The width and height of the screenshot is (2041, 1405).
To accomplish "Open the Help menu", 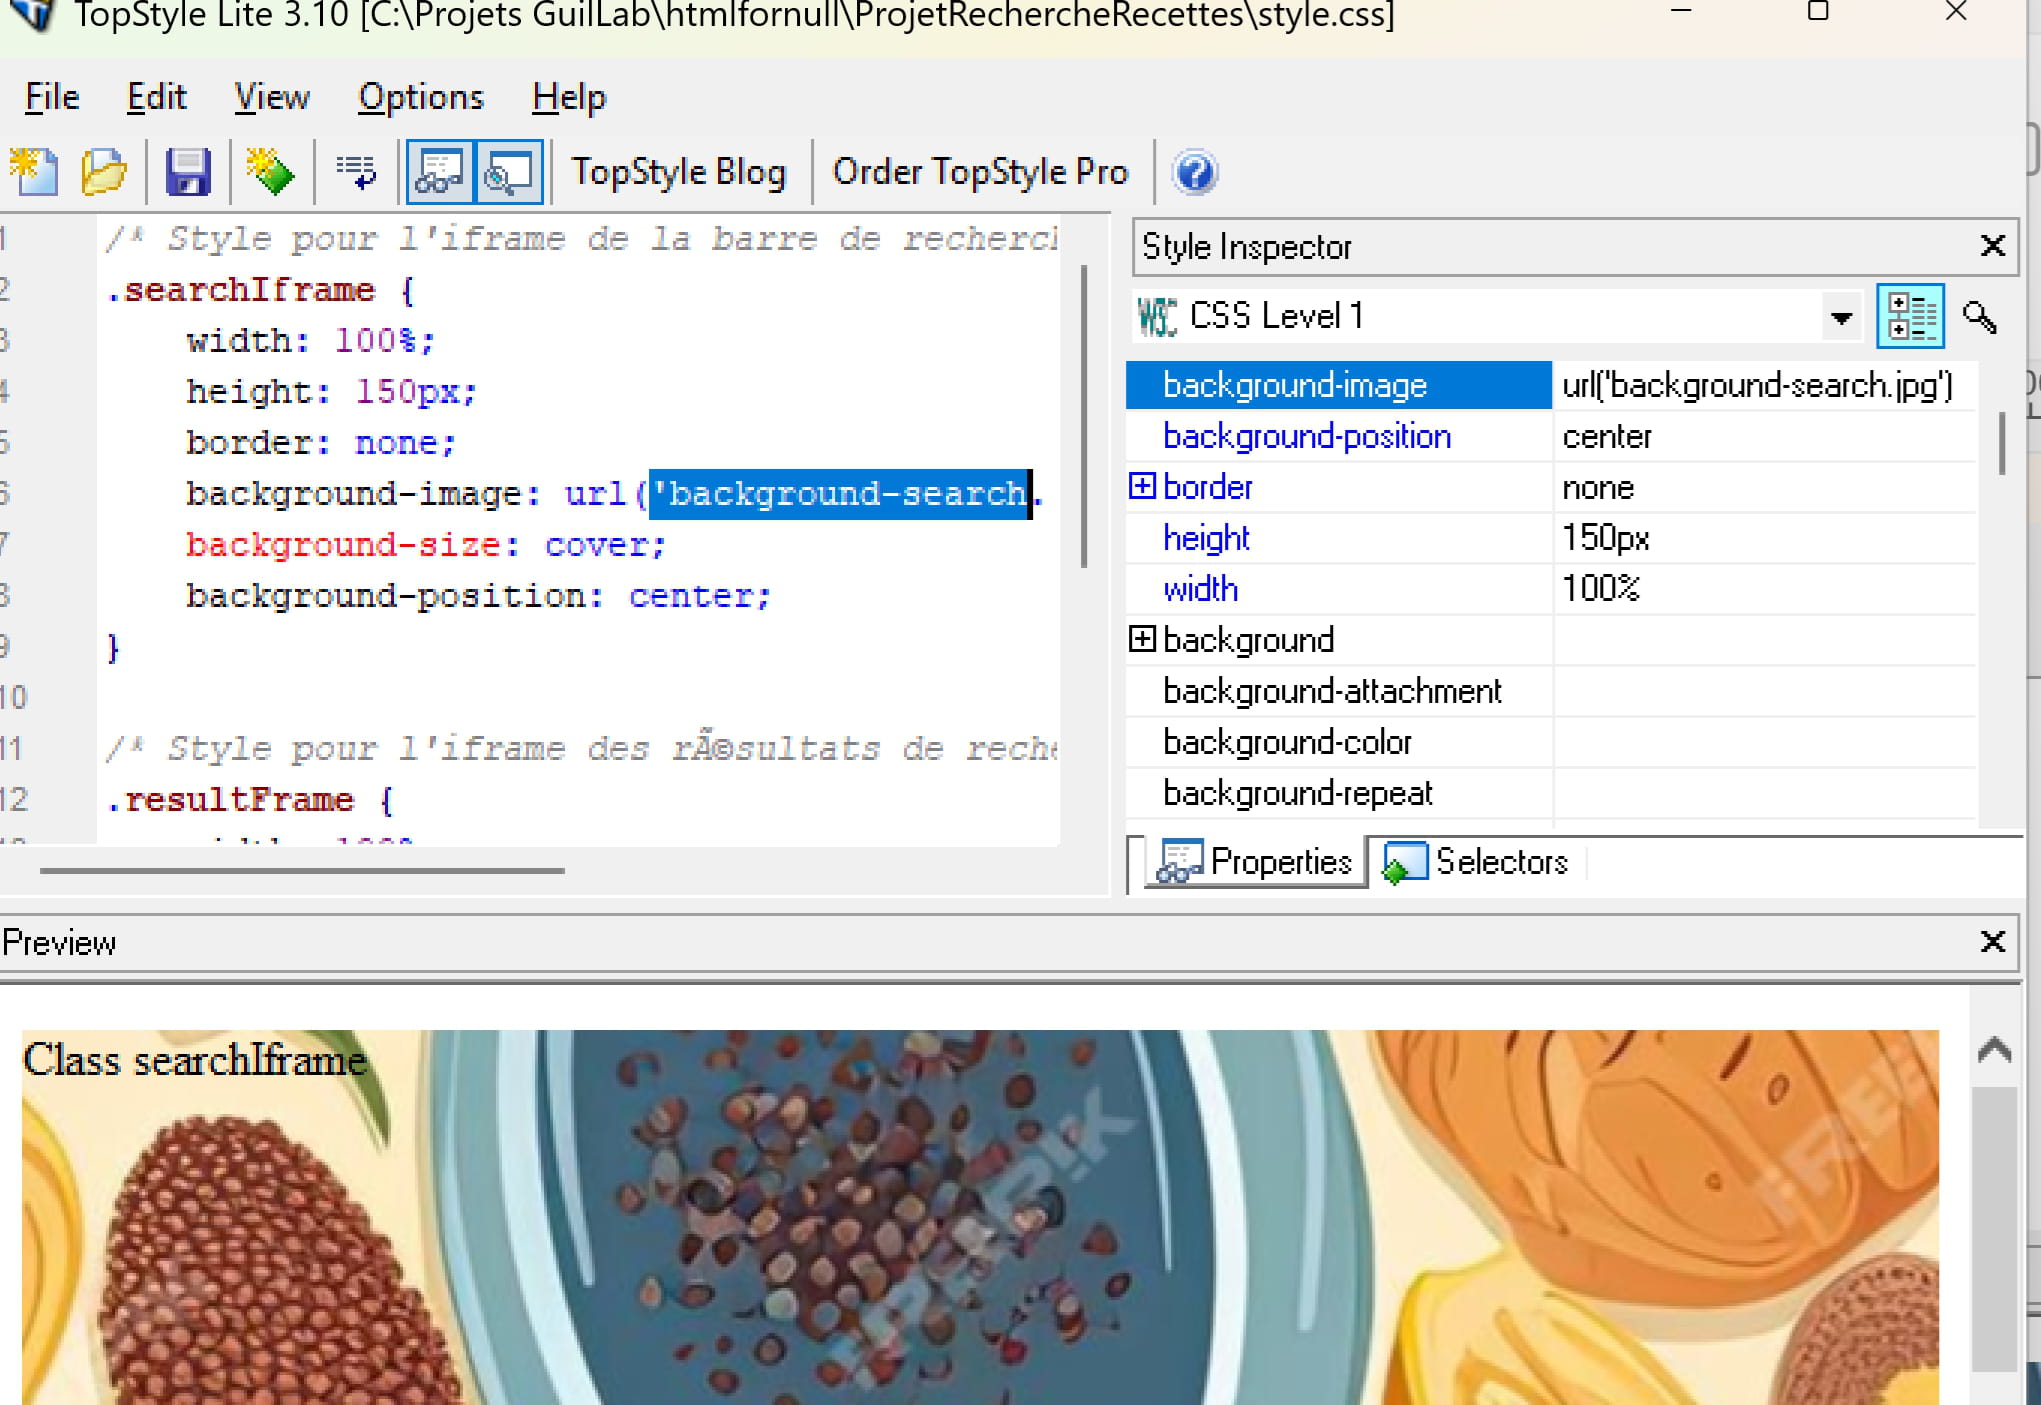I will 569,97.
